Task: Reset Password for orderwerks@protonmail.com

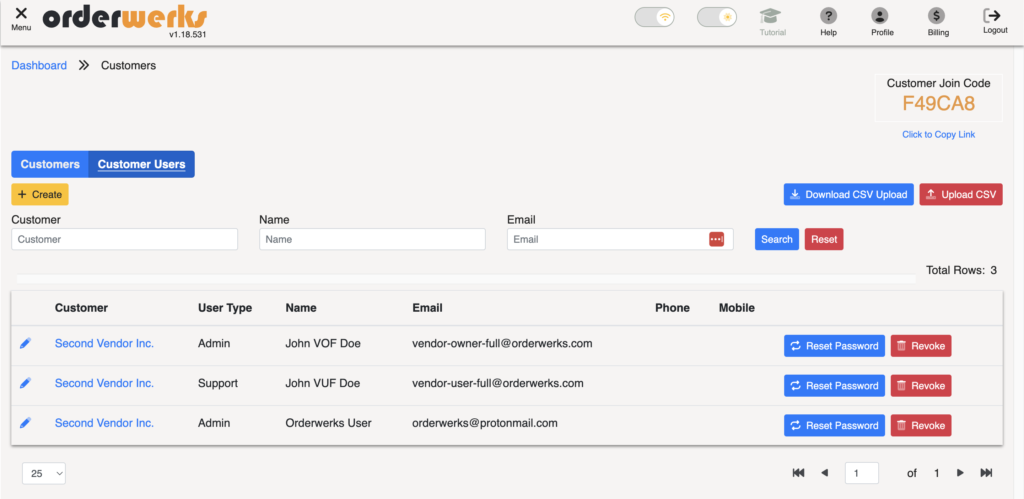Action: tap(834, 426)
